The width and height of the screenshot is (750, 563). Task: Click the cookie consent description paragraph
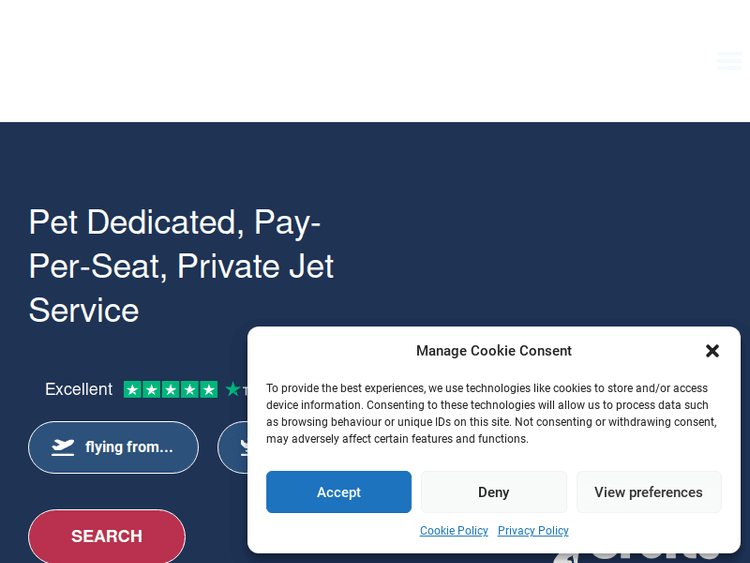click(x=493, y=413)
